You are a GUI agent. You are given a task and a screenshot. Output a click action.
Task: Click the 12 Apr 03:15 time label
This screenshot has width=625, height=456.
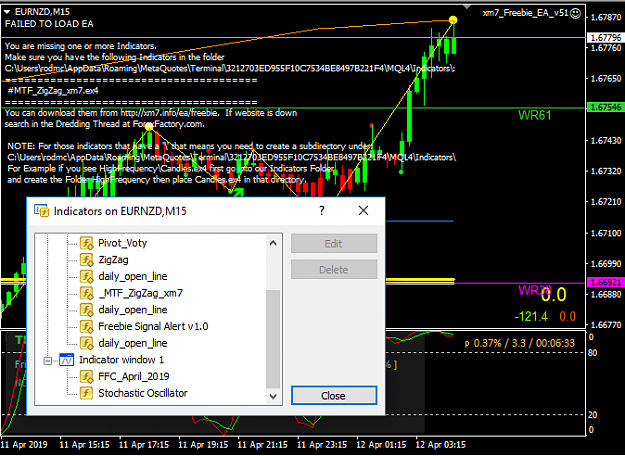(x=440, y=444)
